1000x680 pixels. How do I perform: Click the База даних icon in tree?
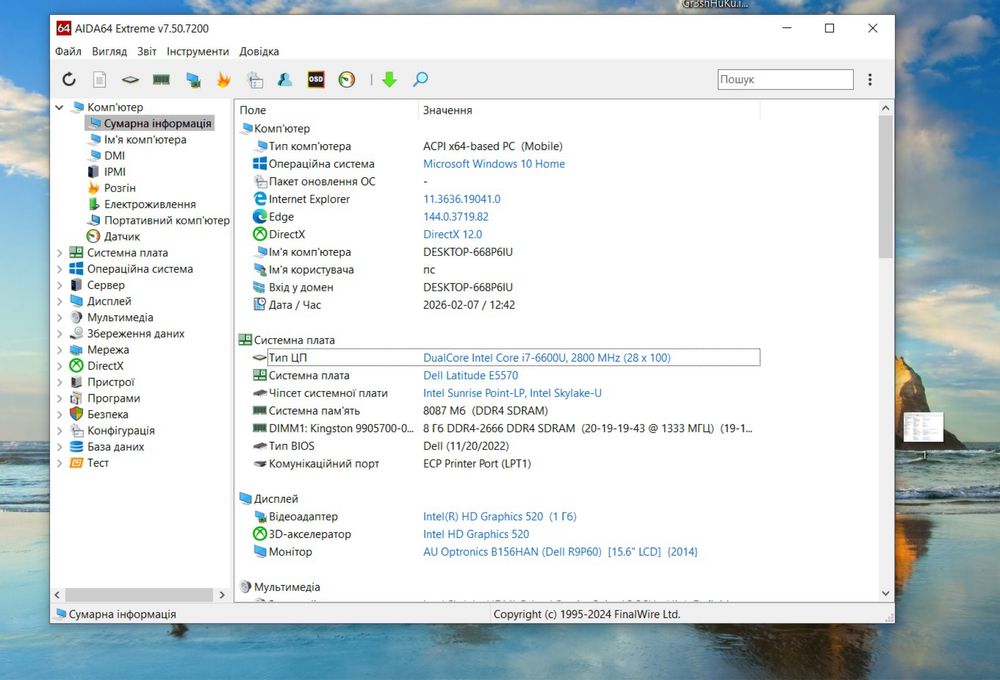pos(77,447)
